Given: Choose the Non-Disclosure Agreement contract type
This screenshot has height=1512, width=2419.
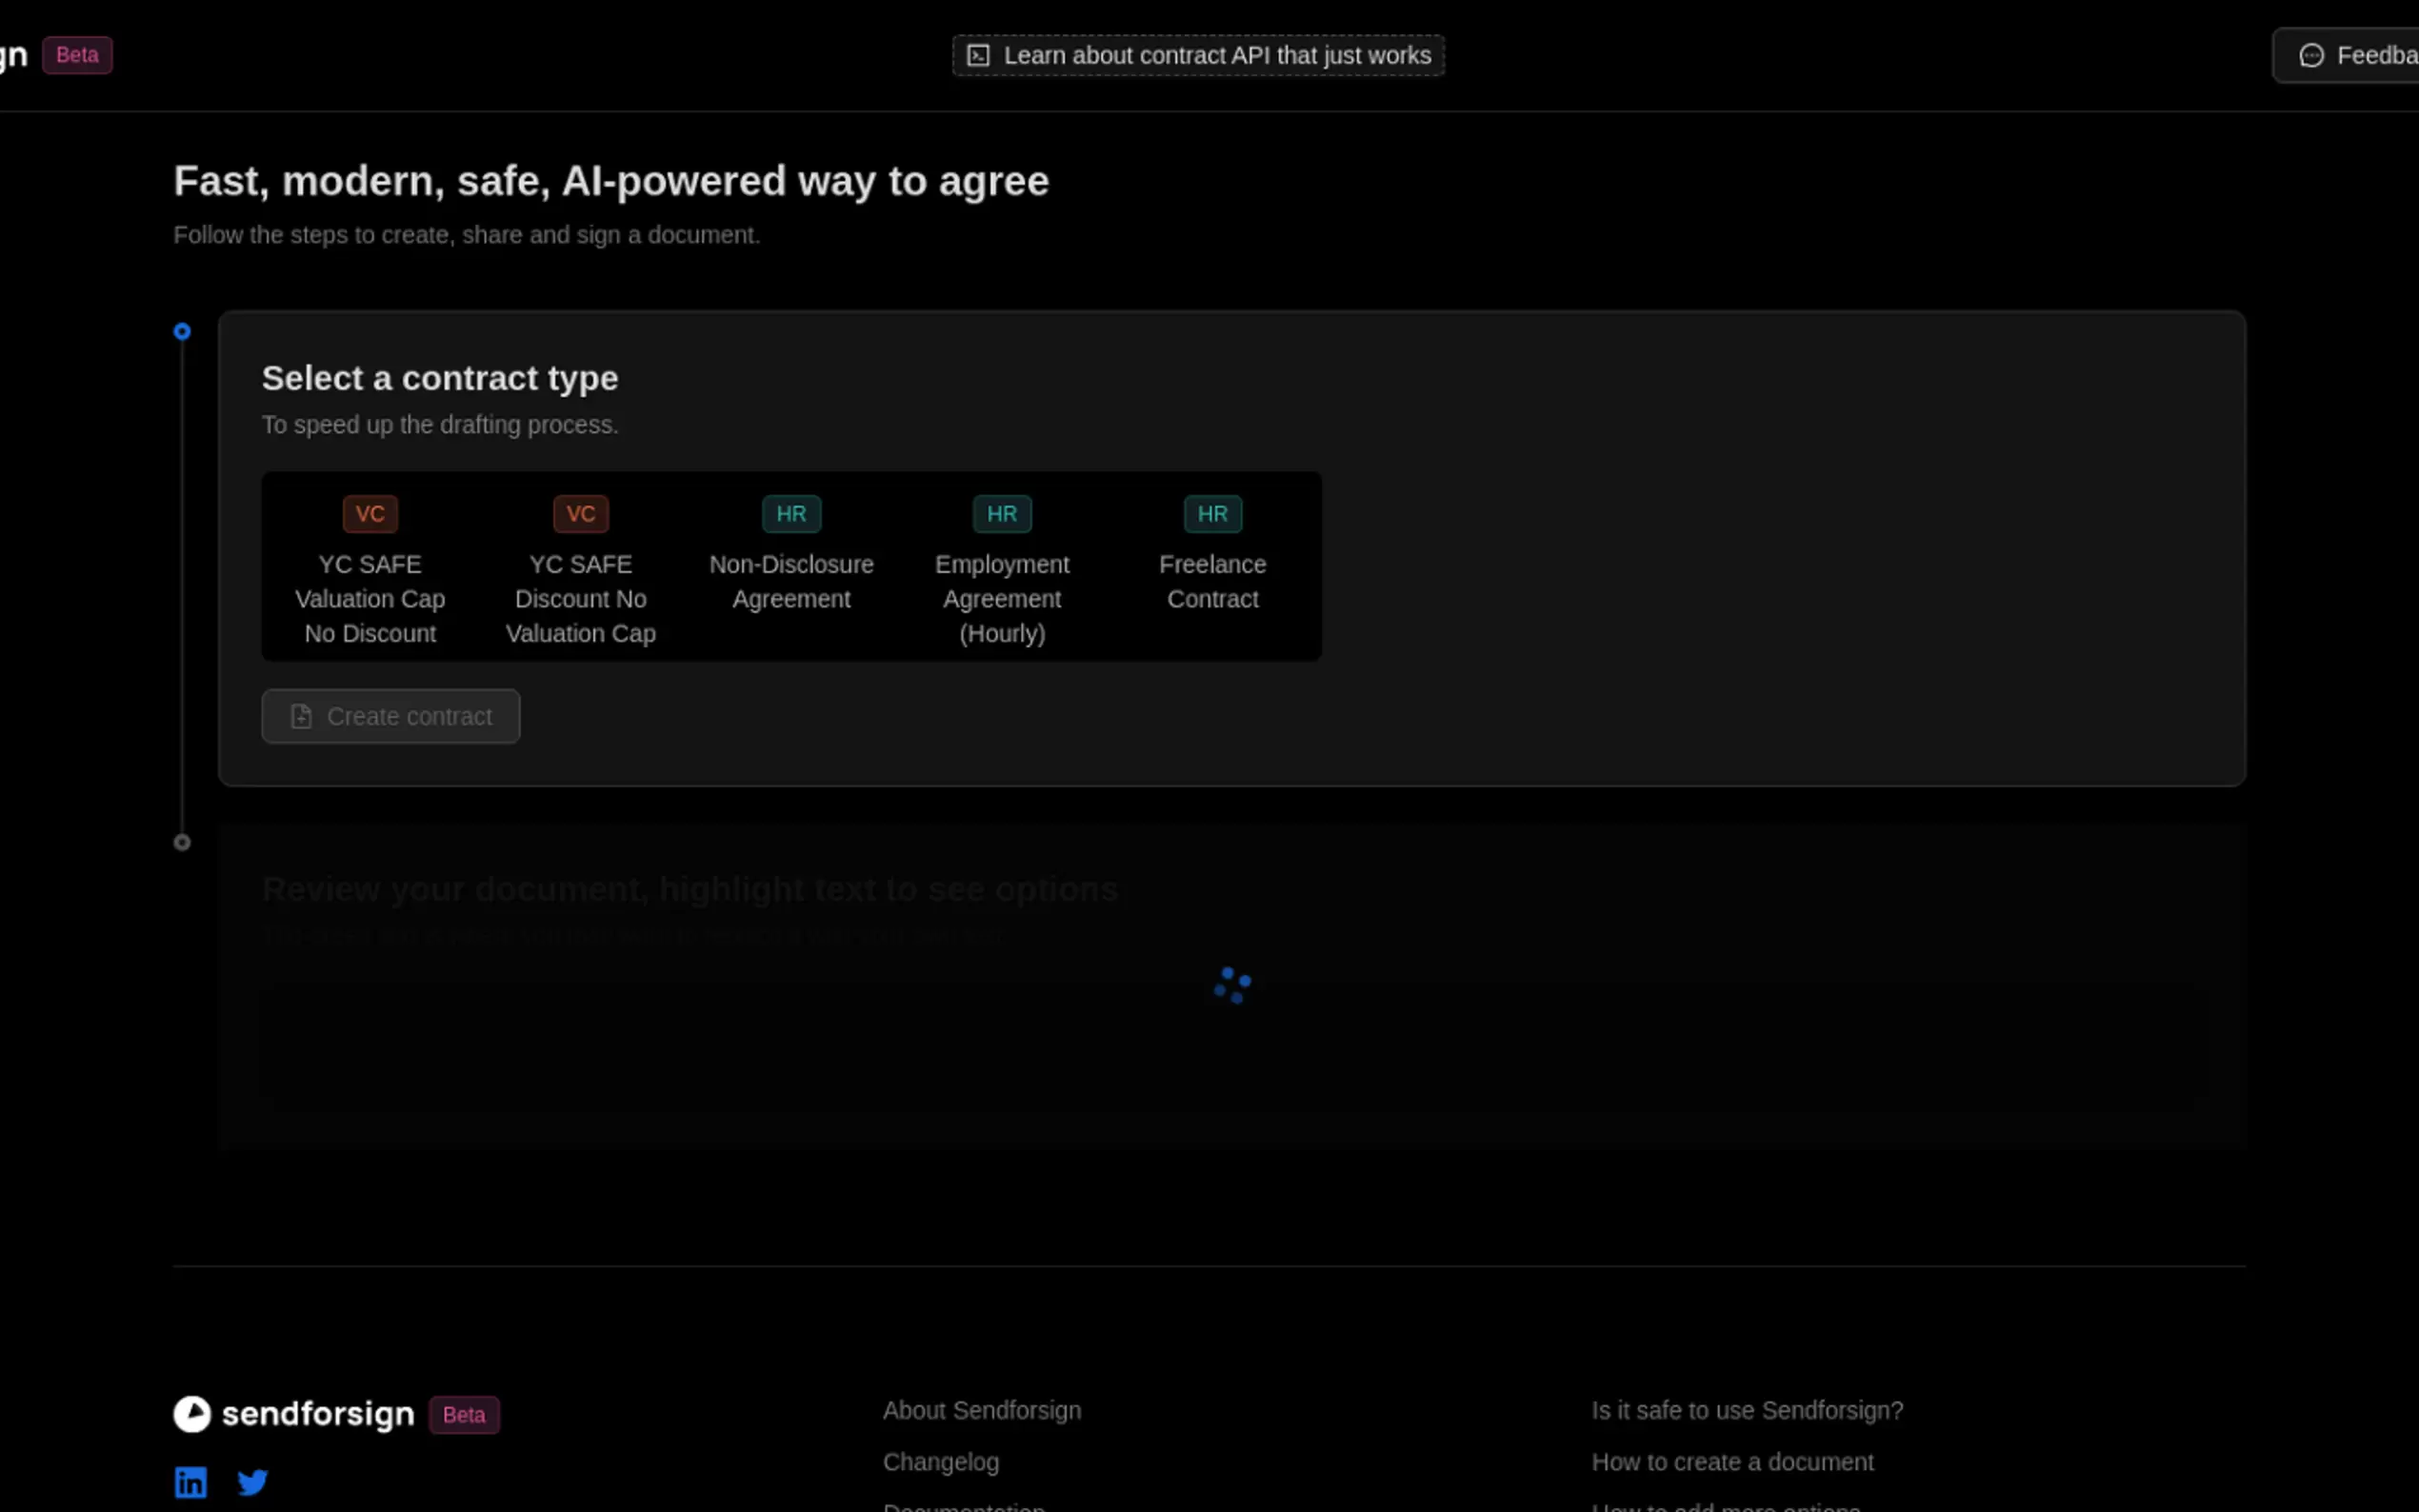Looking at the screenshot, I should pyautogui.click(x=791, y=581).
